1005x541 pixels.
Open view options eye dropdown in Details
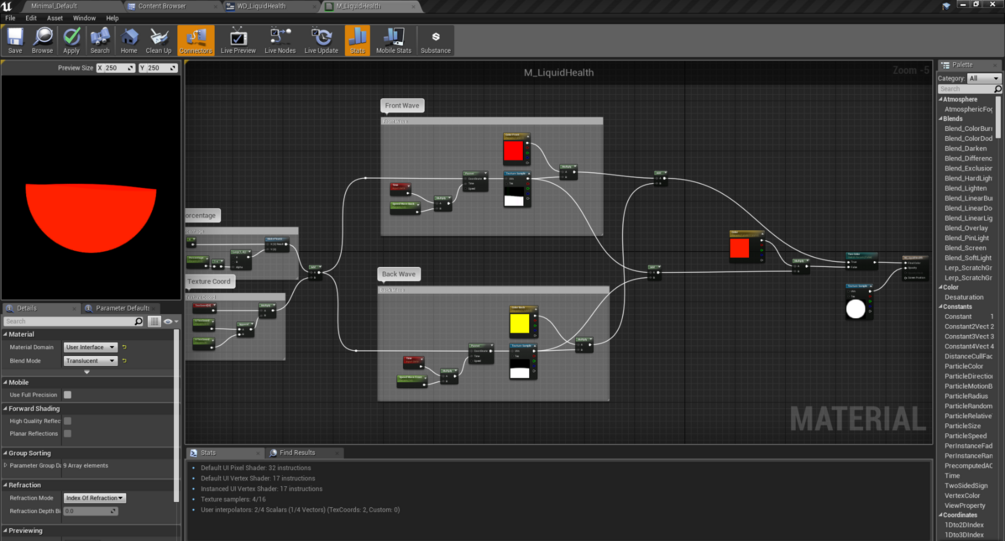pos(170,321)
